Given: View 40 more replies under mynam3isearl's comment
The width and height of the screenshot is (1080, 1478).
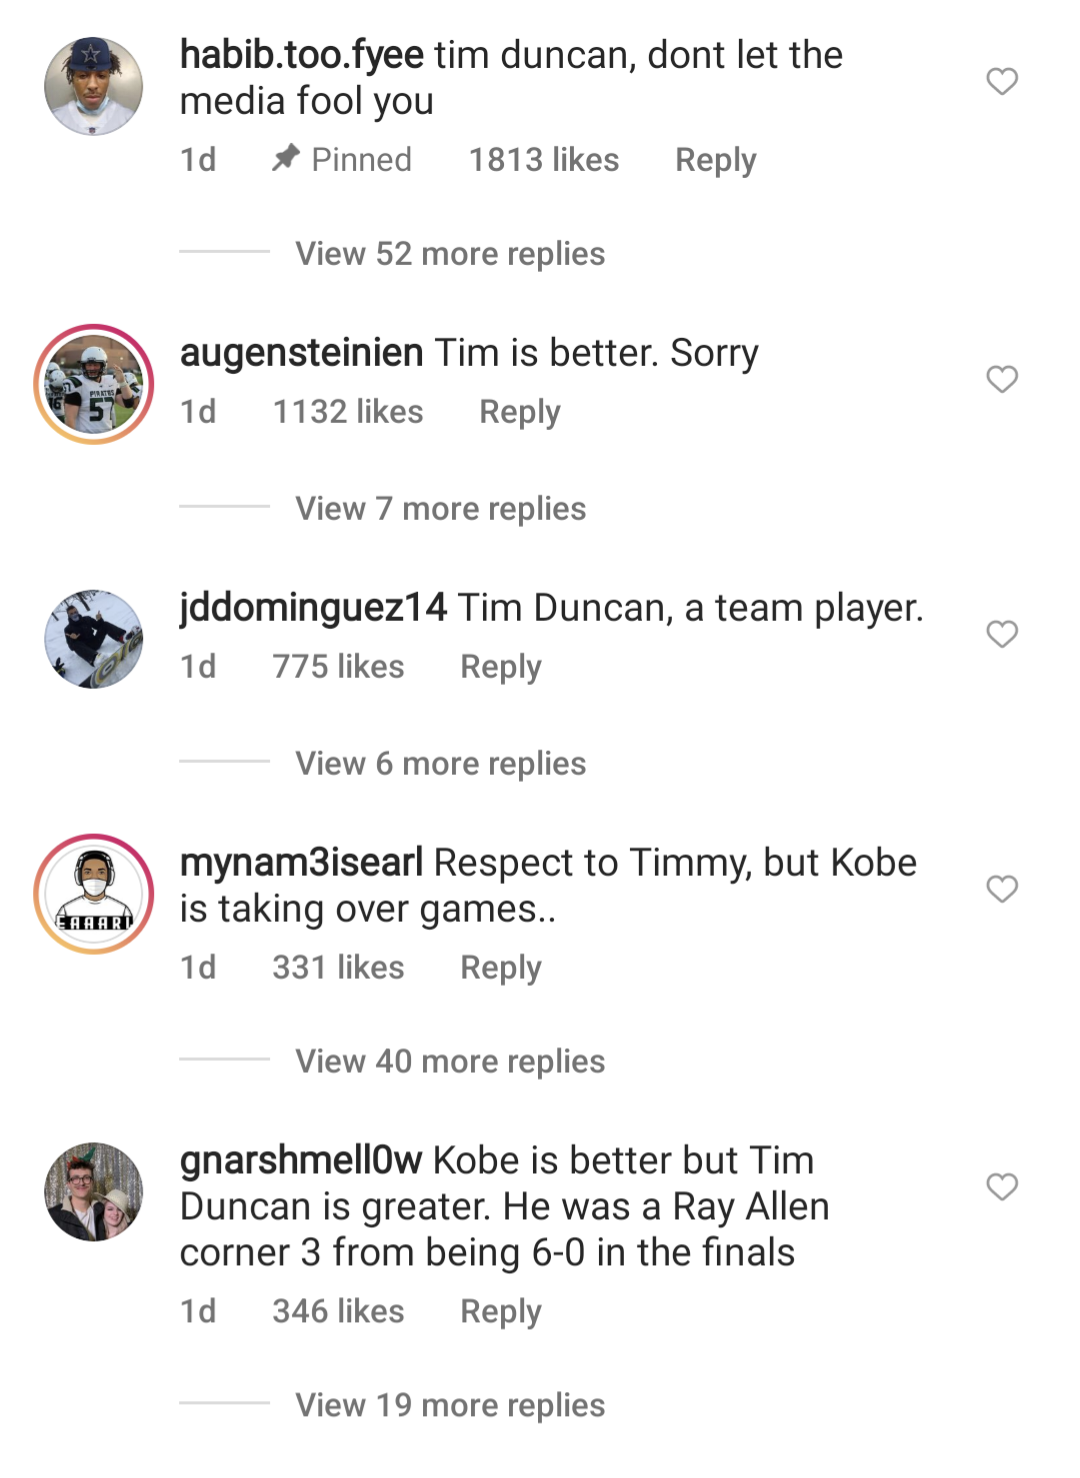Looking at the screenshot, I should click(449, 1061).
